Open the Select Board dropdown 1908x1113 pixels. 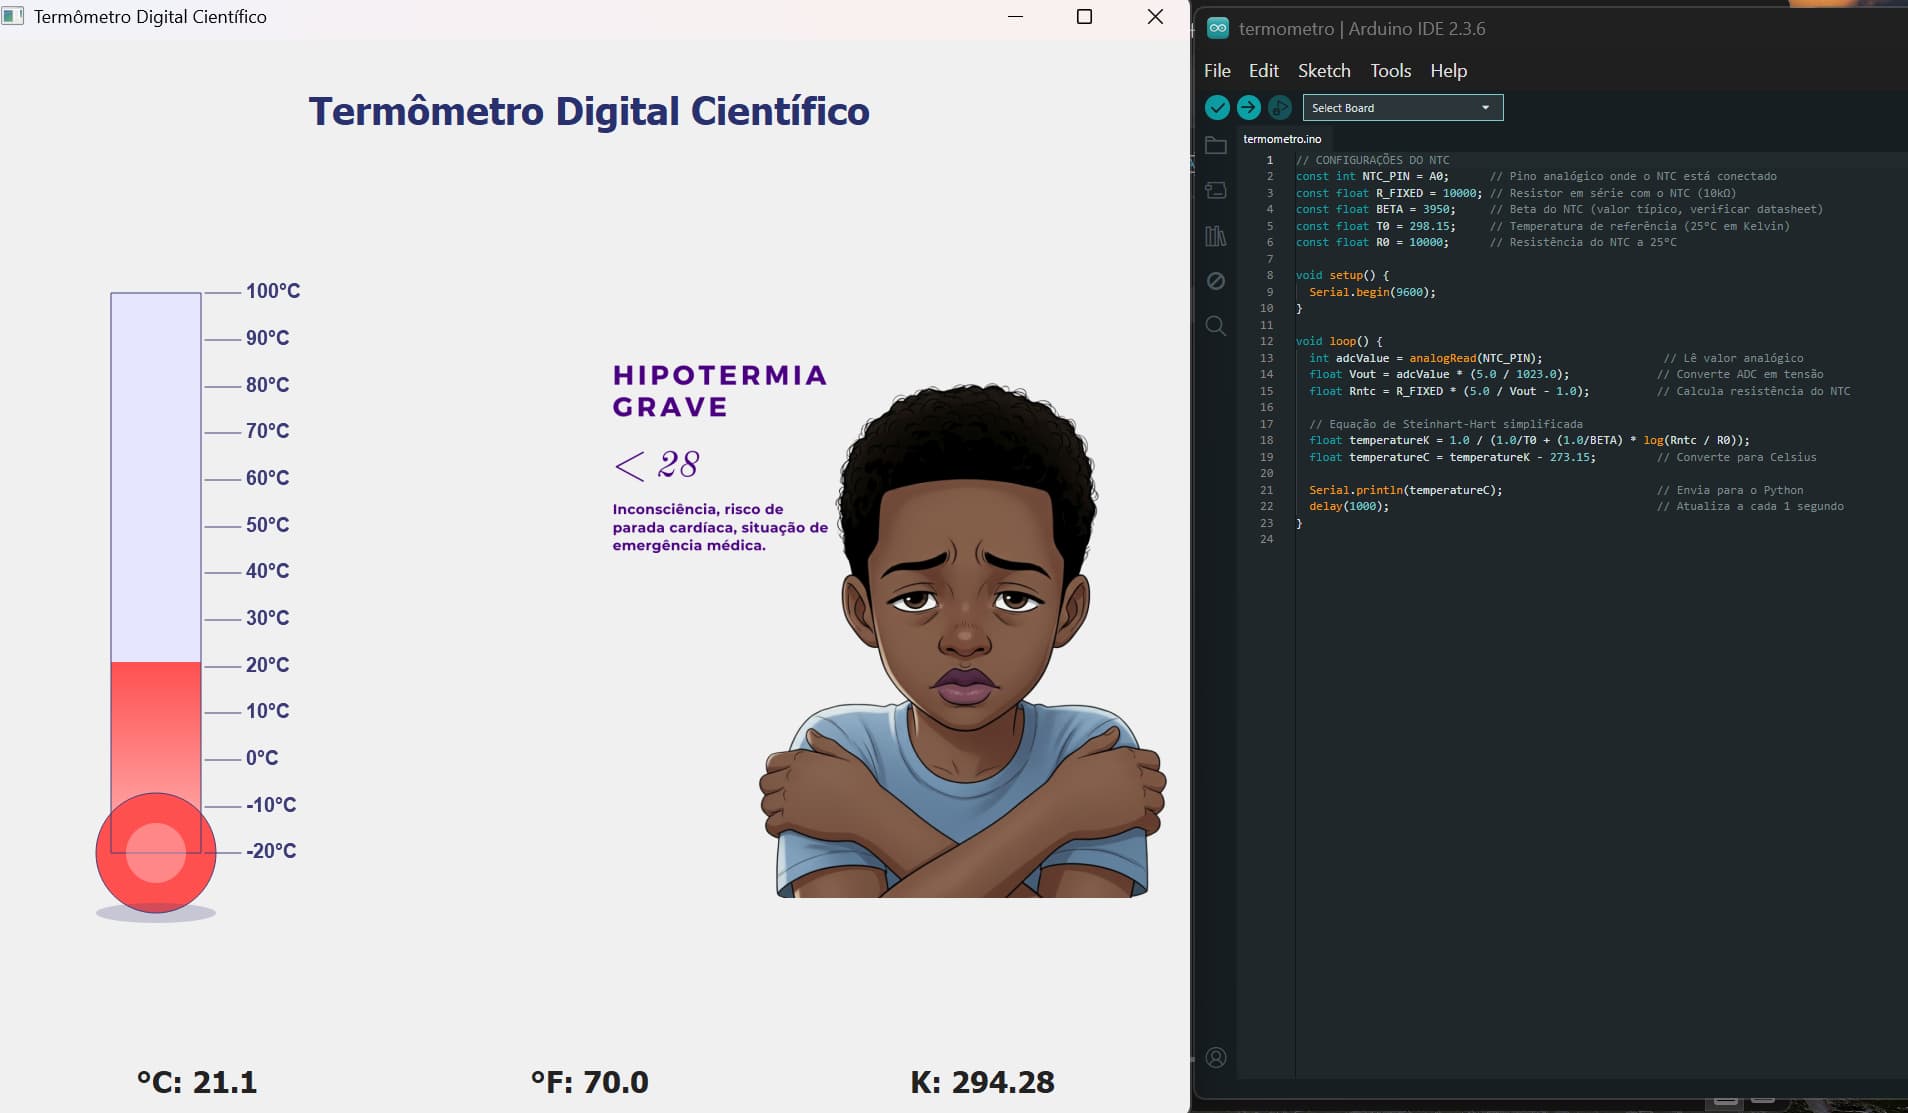tap(1402, 108)
